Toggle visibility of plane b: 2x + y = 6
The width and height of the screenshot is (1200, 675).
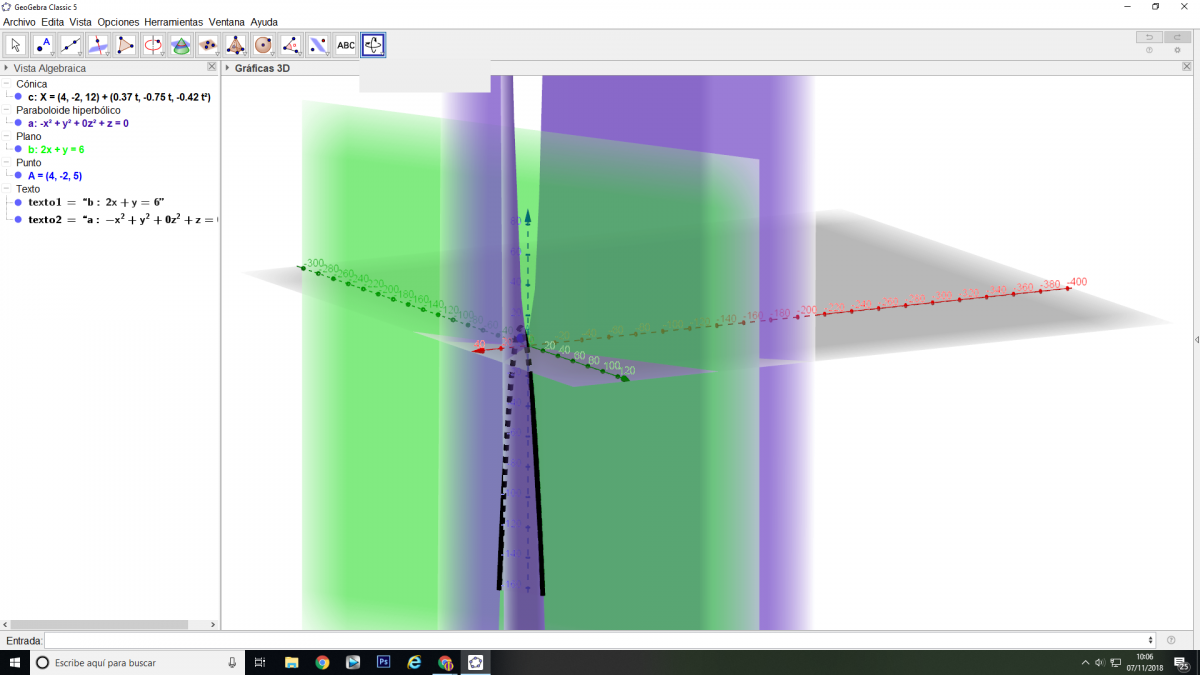(18, 149)
